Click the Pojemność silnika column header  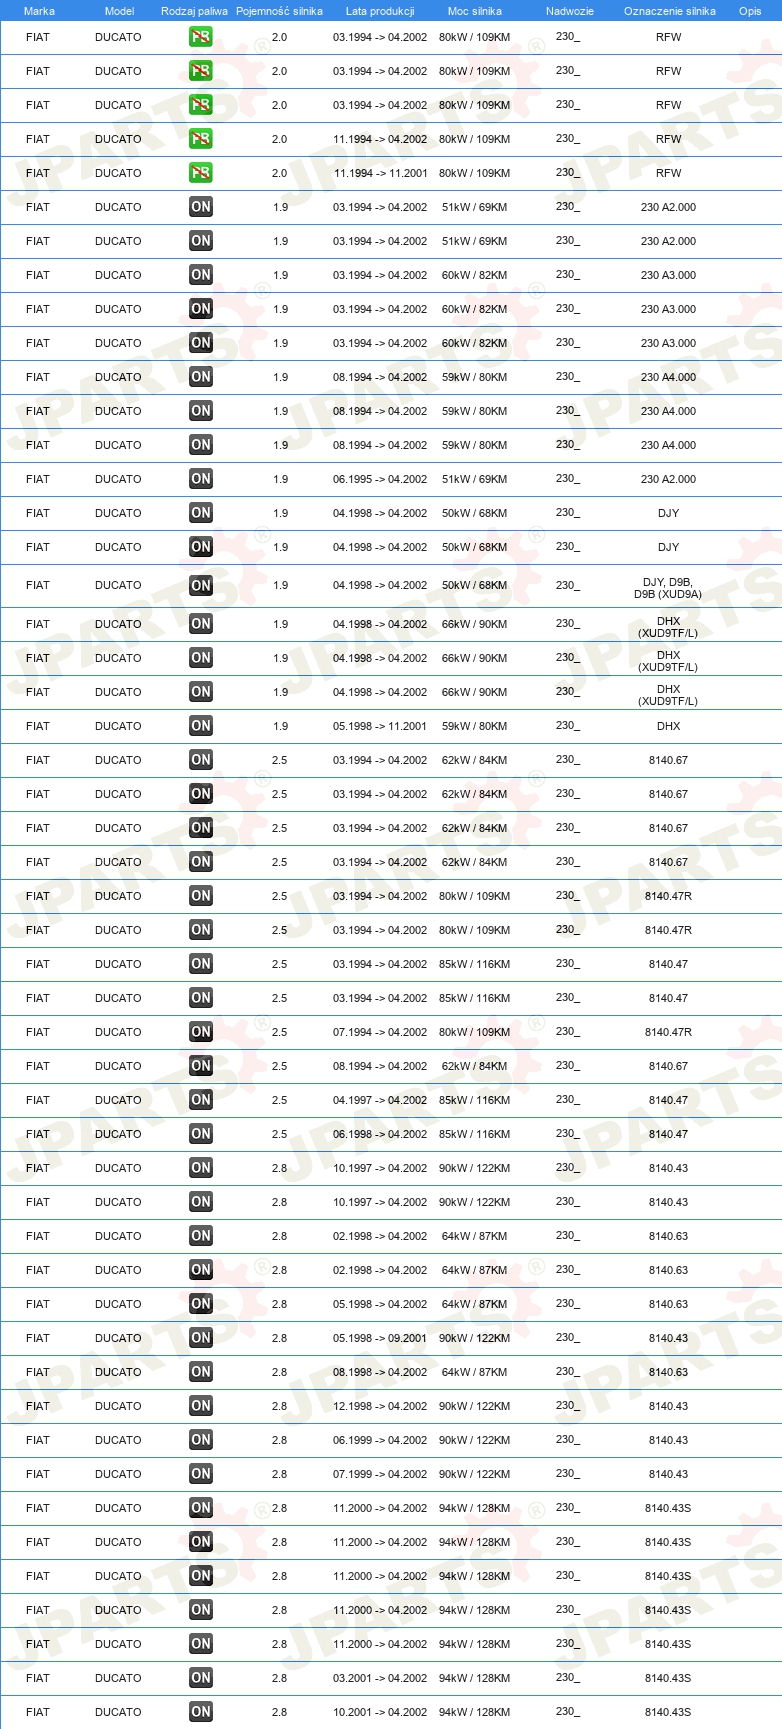[x=279, y=11]
